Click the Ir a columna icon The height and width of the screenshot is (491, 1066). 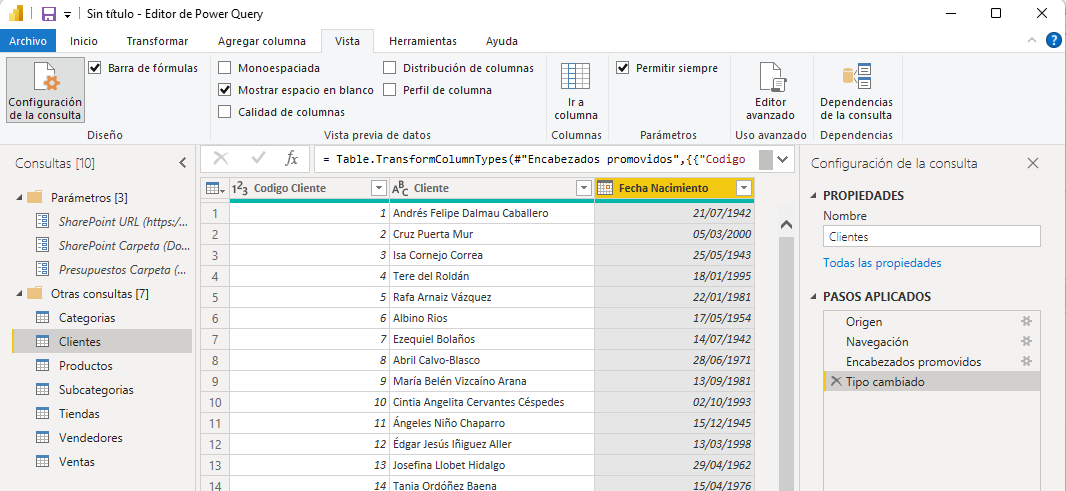click(574, 76)
